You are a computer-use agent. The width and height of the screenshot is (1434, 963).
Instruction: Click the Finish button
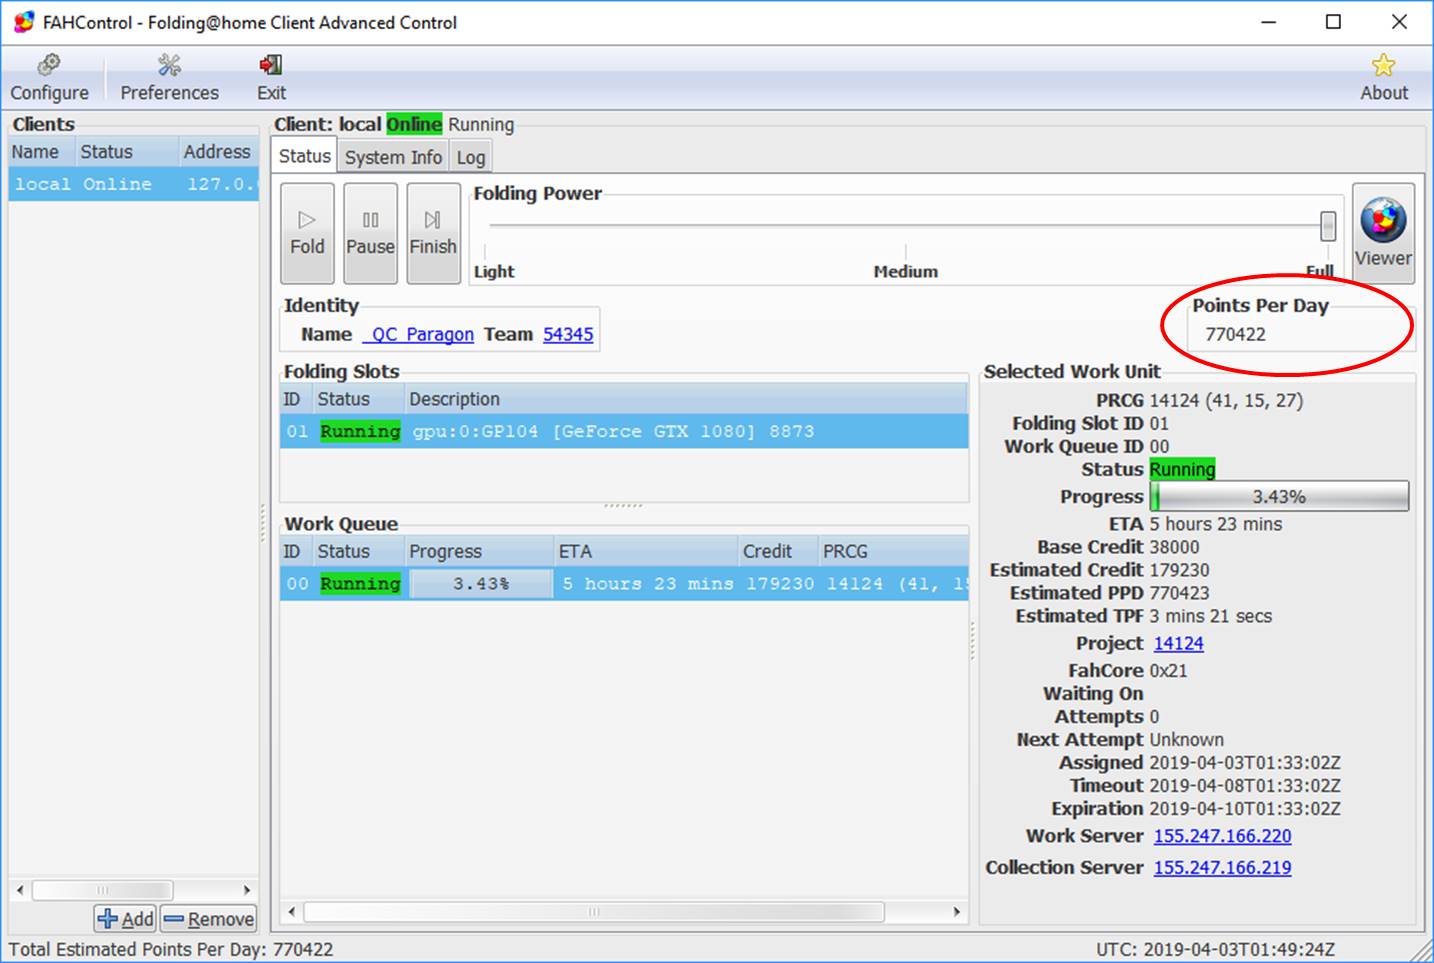[x=433, y=233]
